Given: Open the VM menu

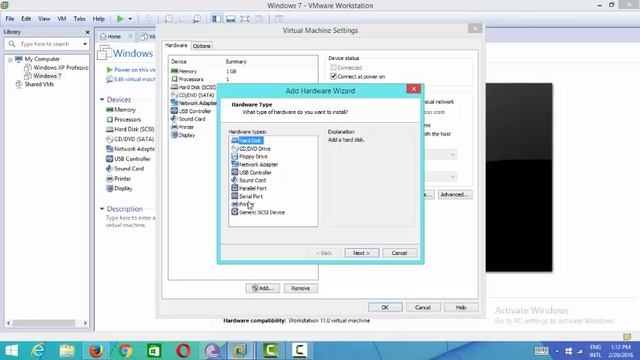Looking at the screenshot, I should [x=62, y=19].
